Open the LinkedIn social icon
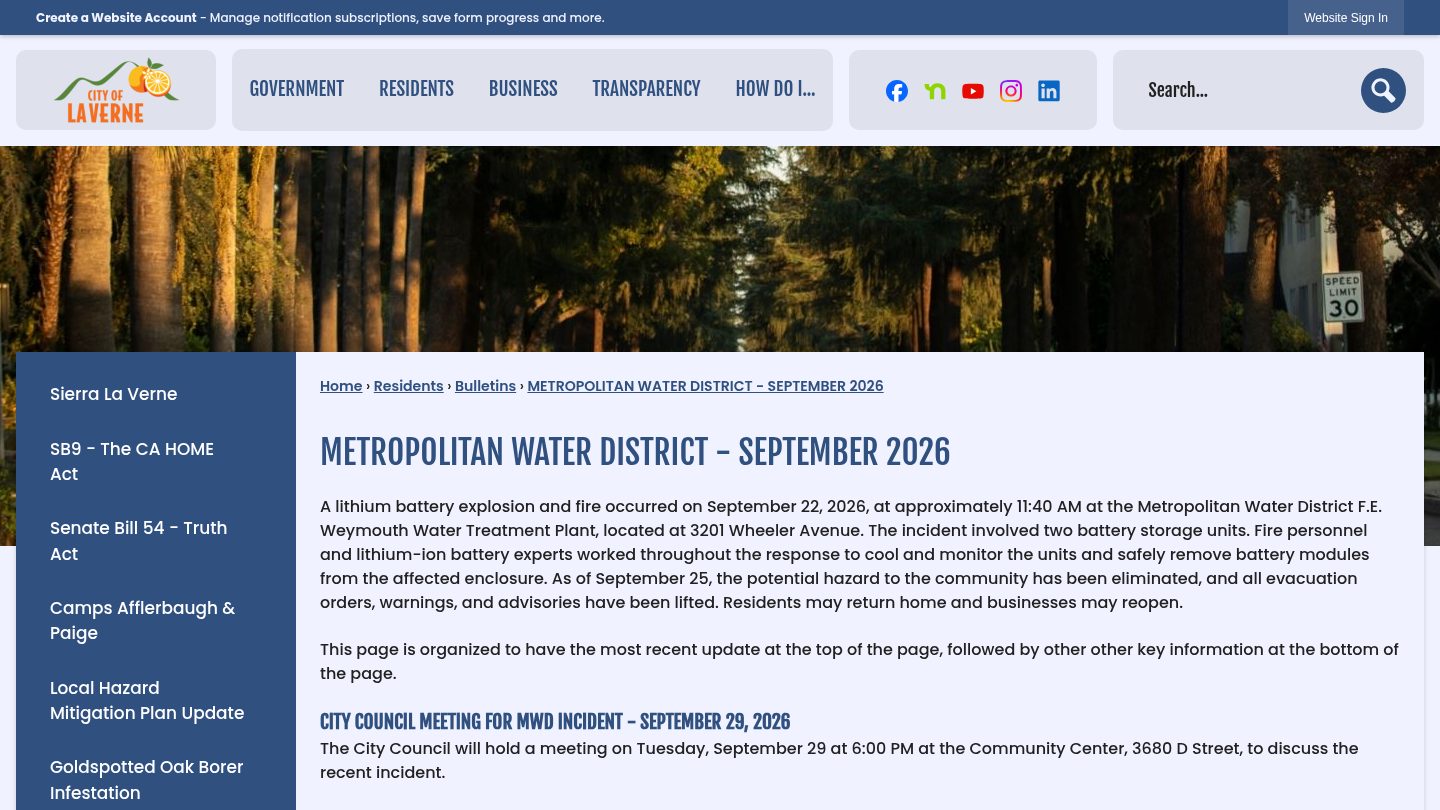1440x810 pixels. pyautogui.click(x=1049, y=91)
